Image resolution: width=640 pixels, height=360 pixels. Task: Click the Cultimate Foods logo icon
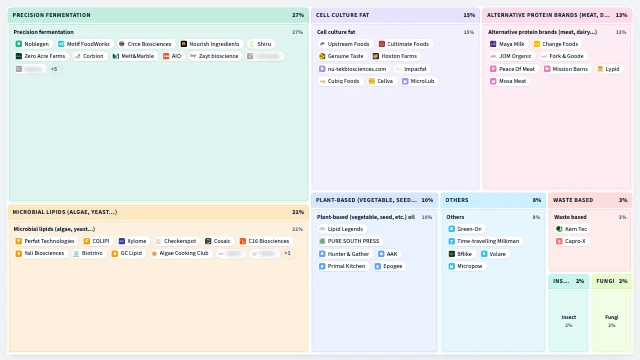[x=382, y=44]
